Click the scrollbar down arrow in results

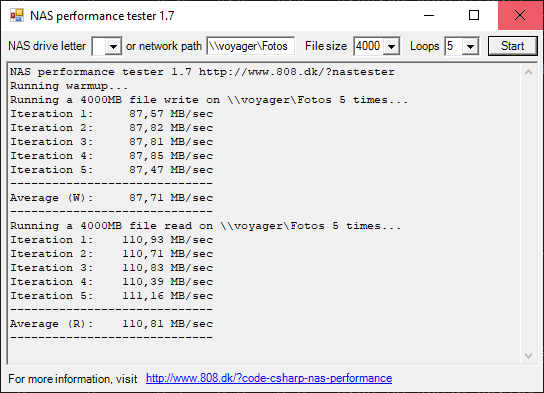tap(528, 356)
